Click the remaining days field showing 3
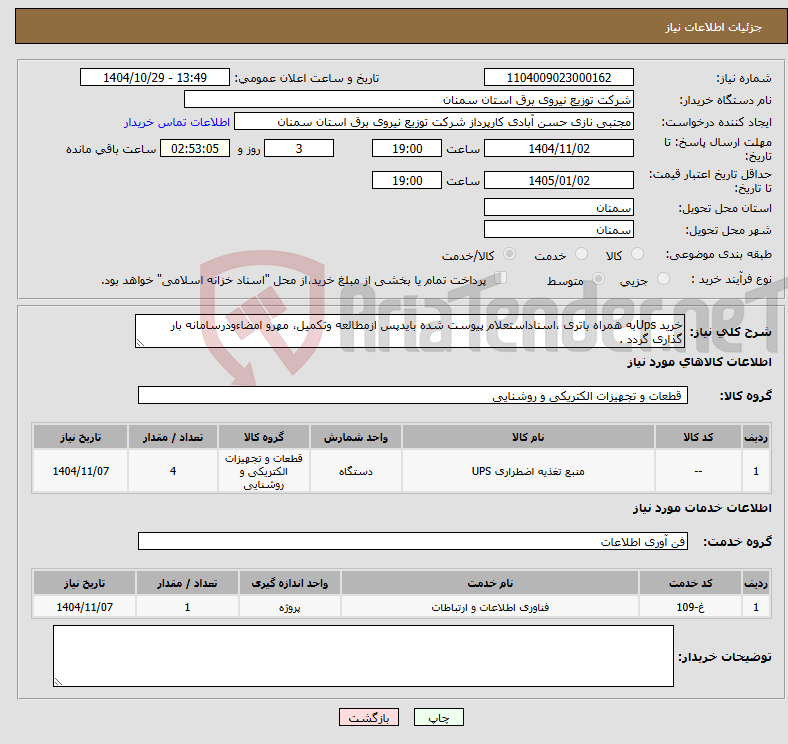The image size is (788, 744). tap(299, 148)
